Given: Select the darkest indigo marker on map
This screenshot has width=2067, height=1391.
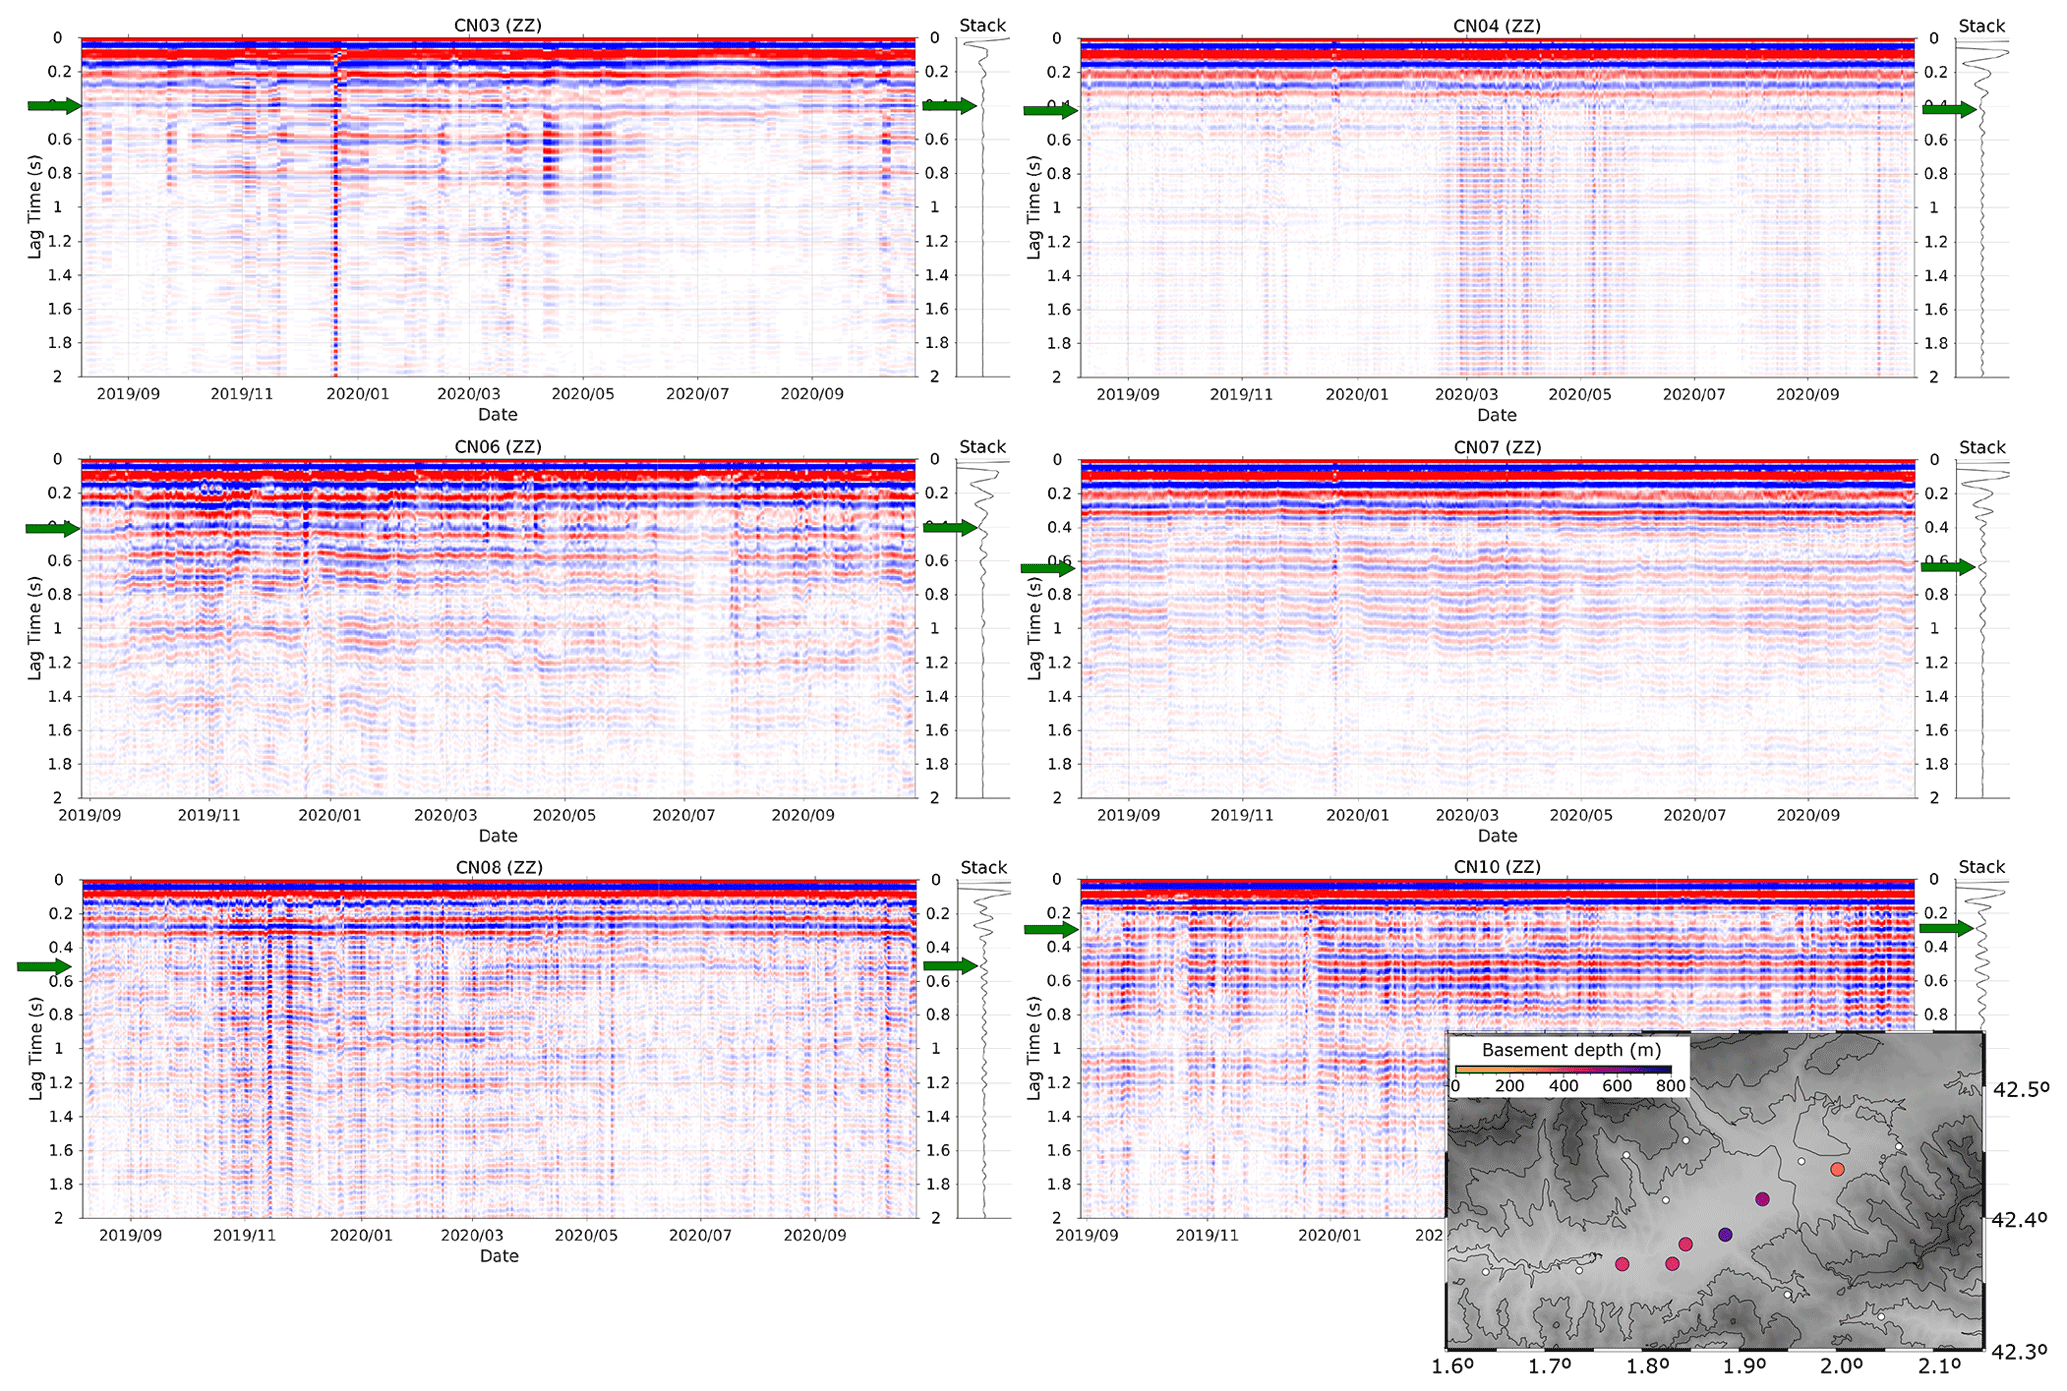Looking at the screenshot, I should [1725, 1235].
